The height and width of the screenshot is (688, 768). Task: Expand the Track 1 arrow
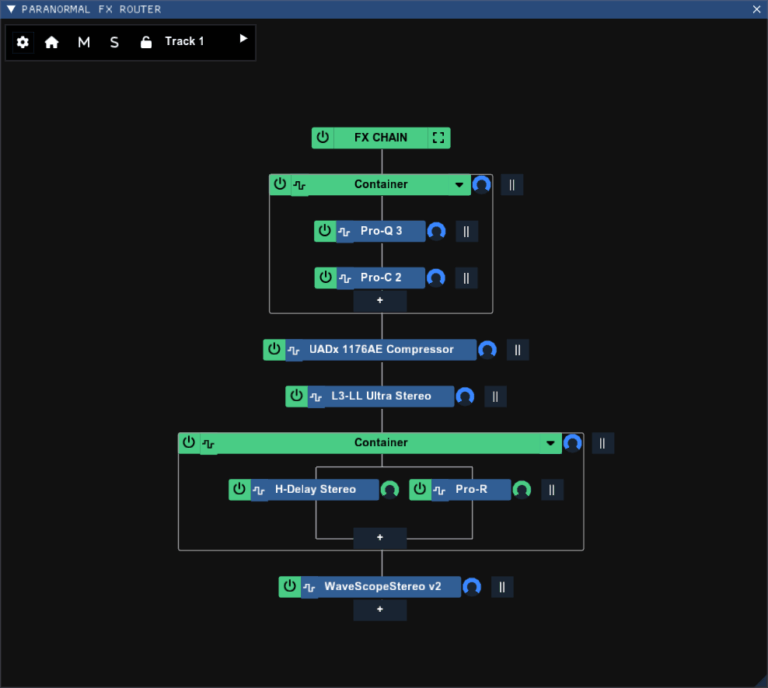pyautogui.click(x=243, y=39)
